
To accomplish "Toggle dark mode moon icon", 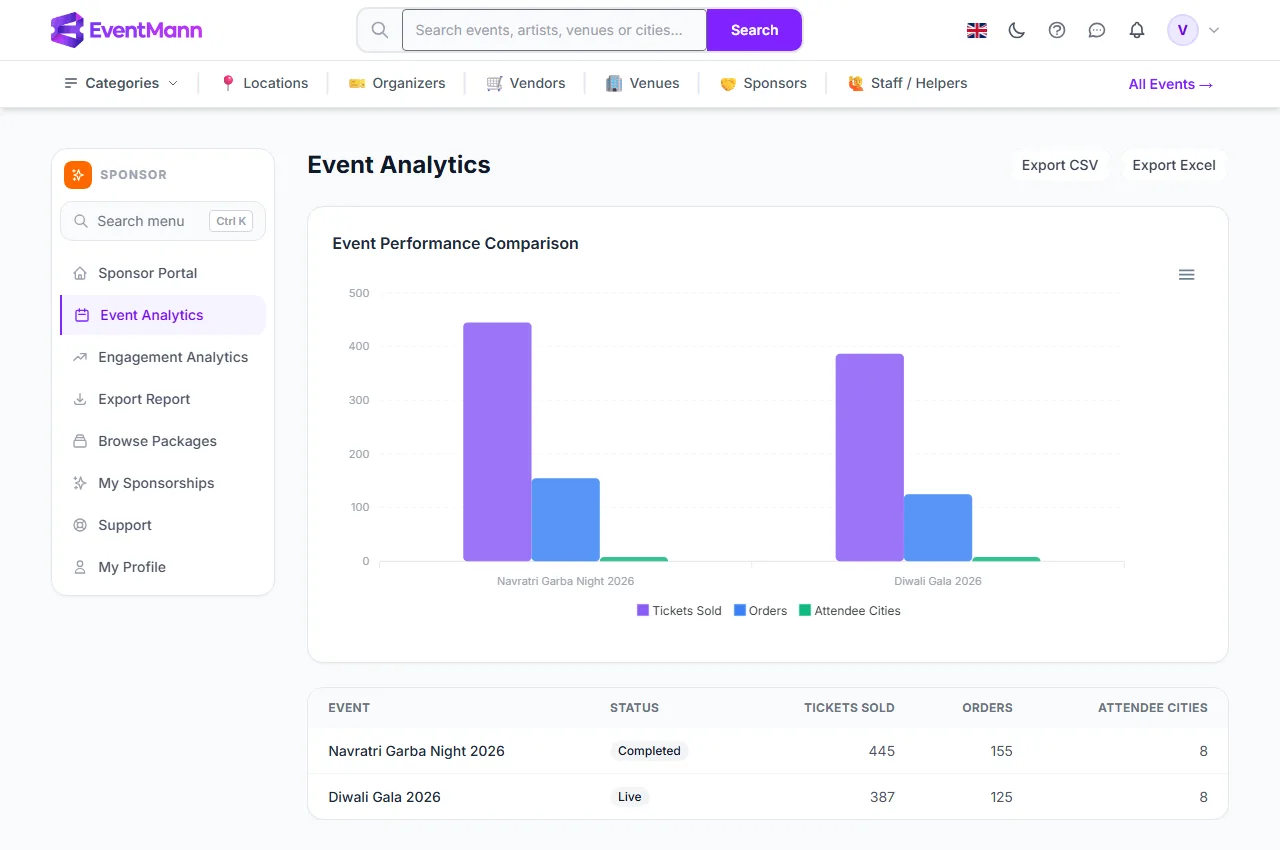I will (x=1017, y=30).
